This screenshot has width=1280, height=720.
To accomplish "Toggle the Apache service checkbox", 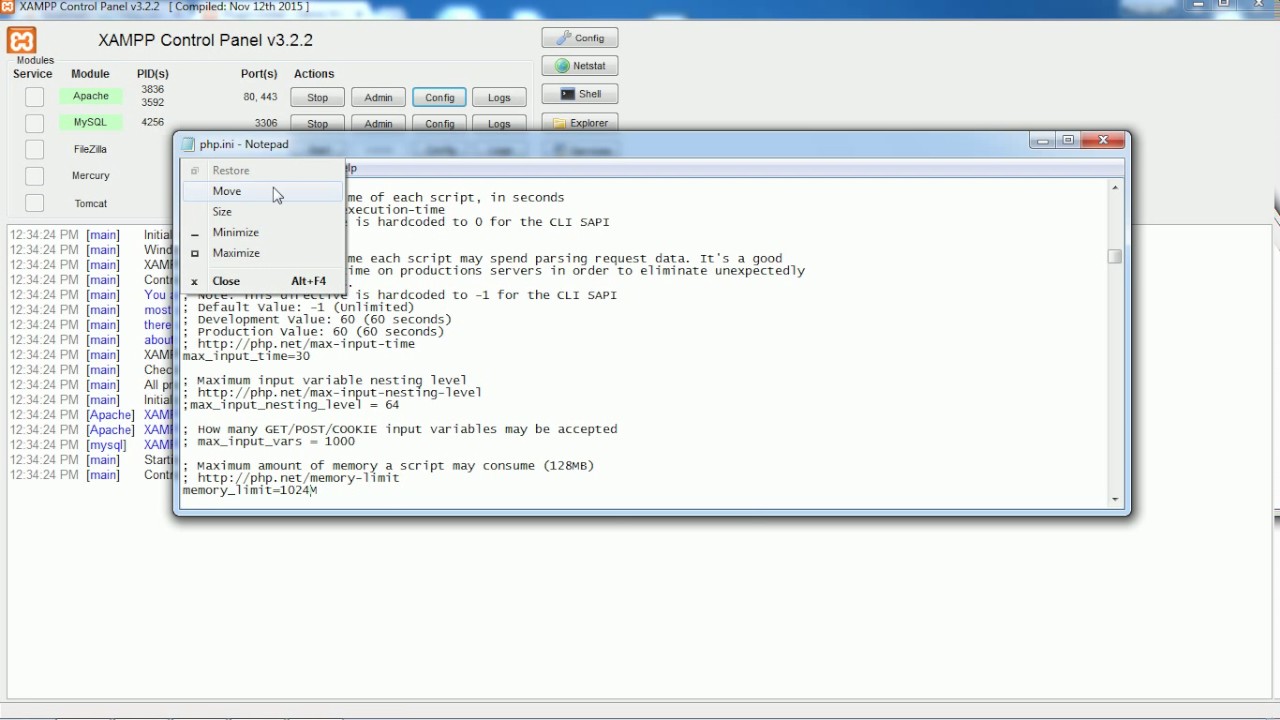I will pyautogui.click(x=35, y=97).
